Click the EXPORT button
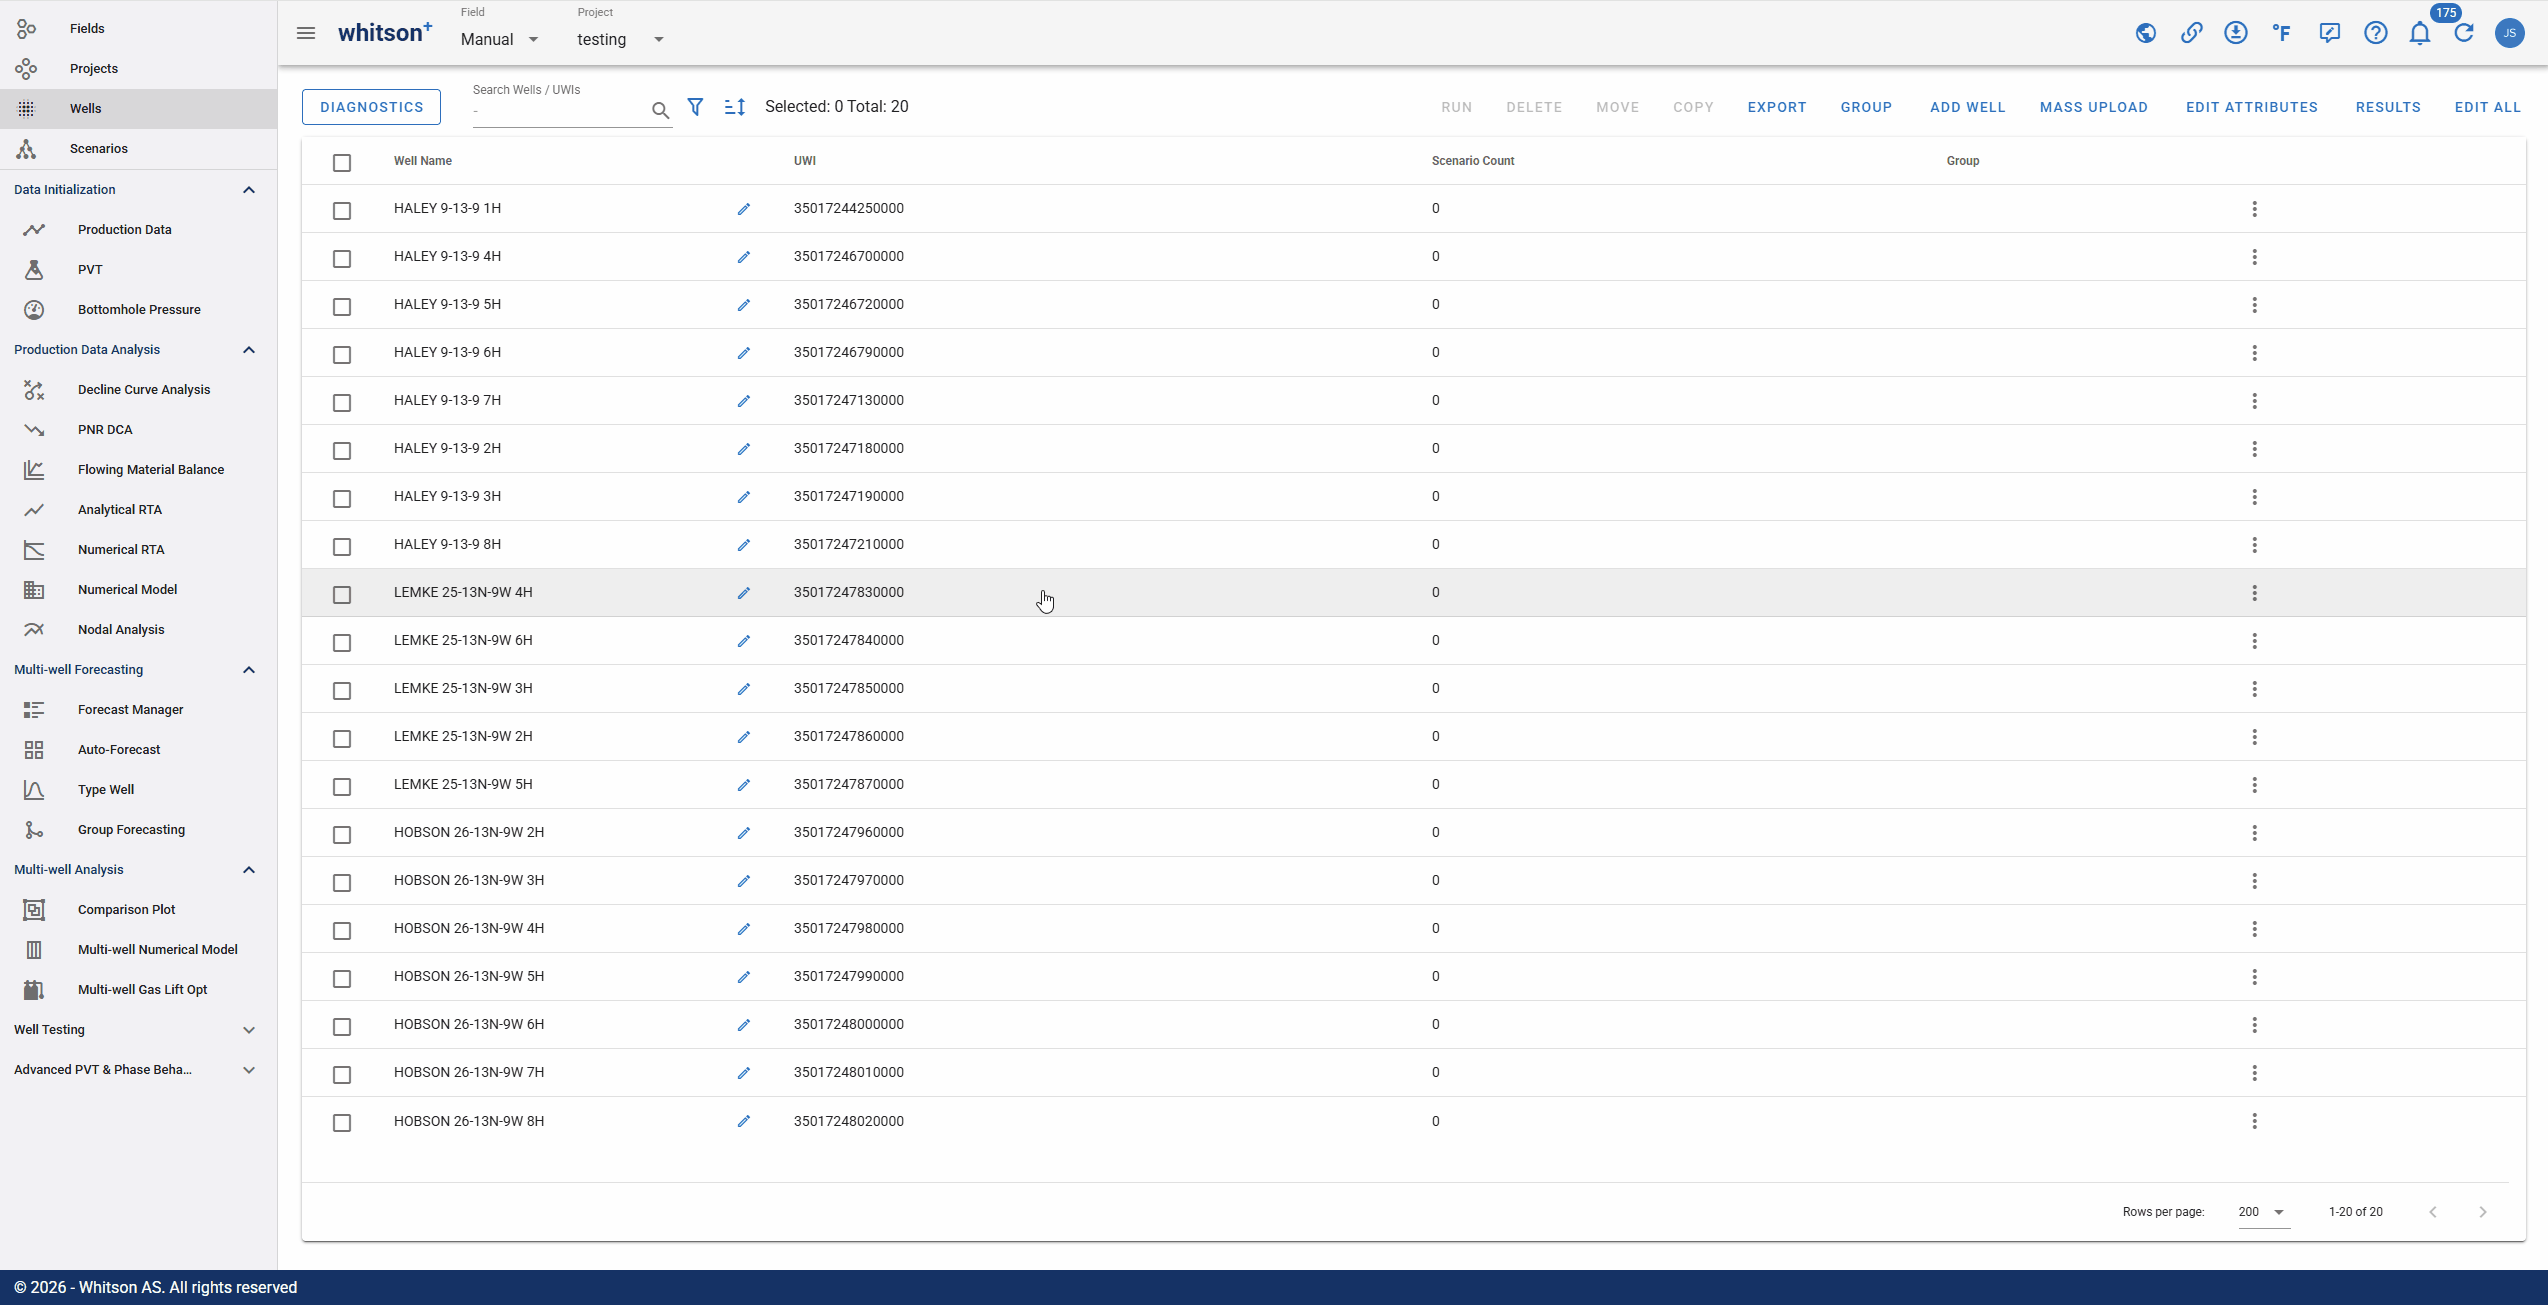 click(1777, 107)
